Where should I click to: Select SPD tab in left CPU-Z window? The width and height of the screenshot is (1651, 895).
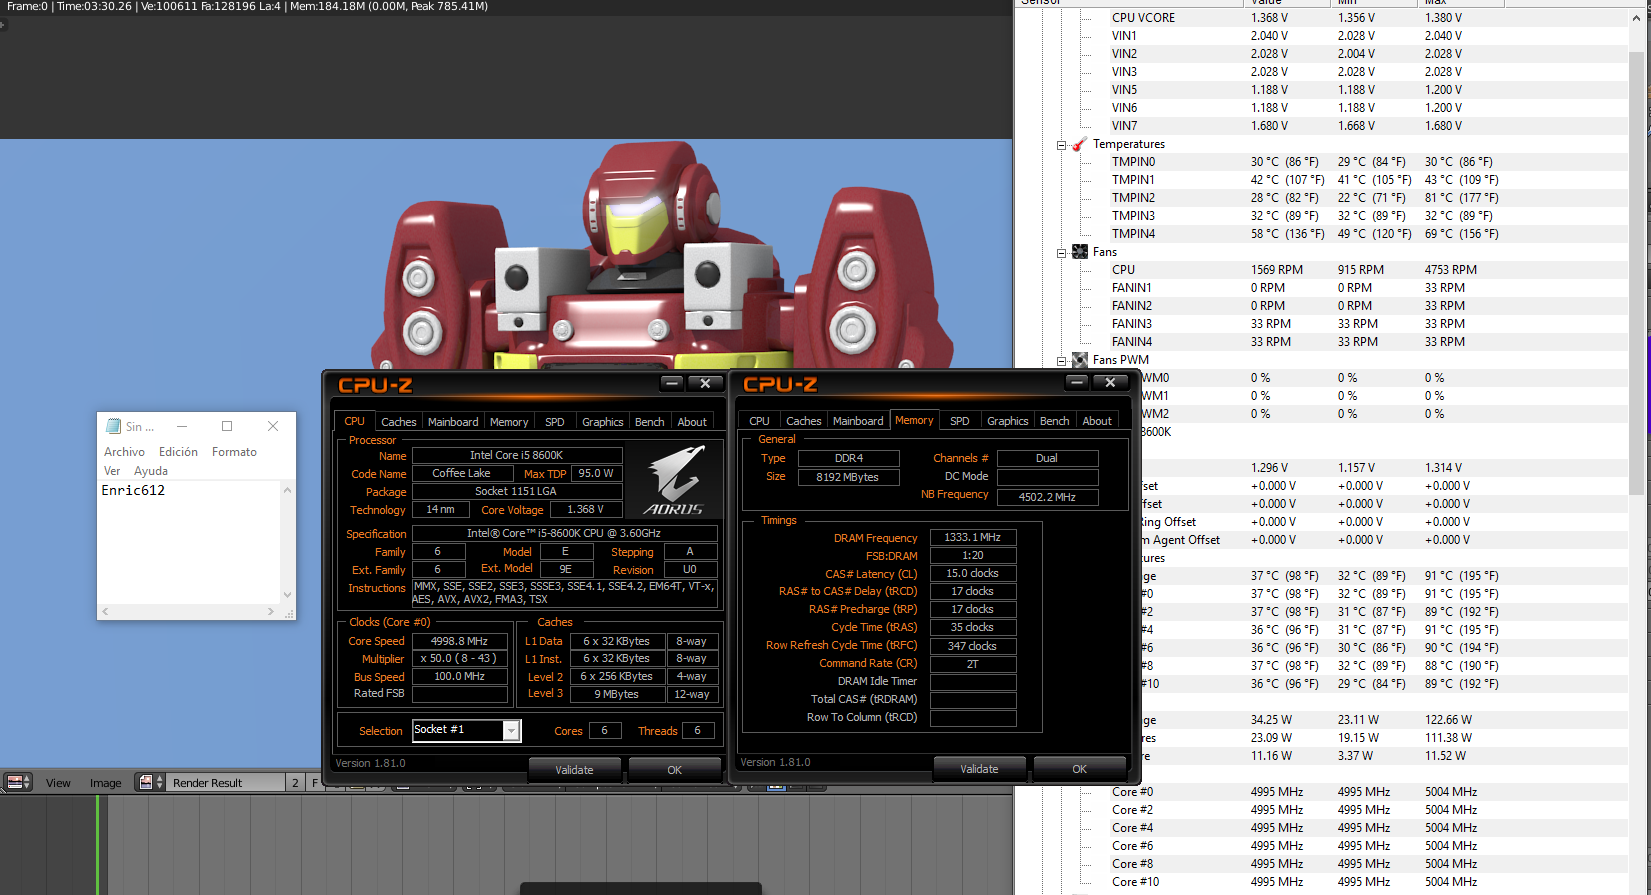(x=555, y=422)
